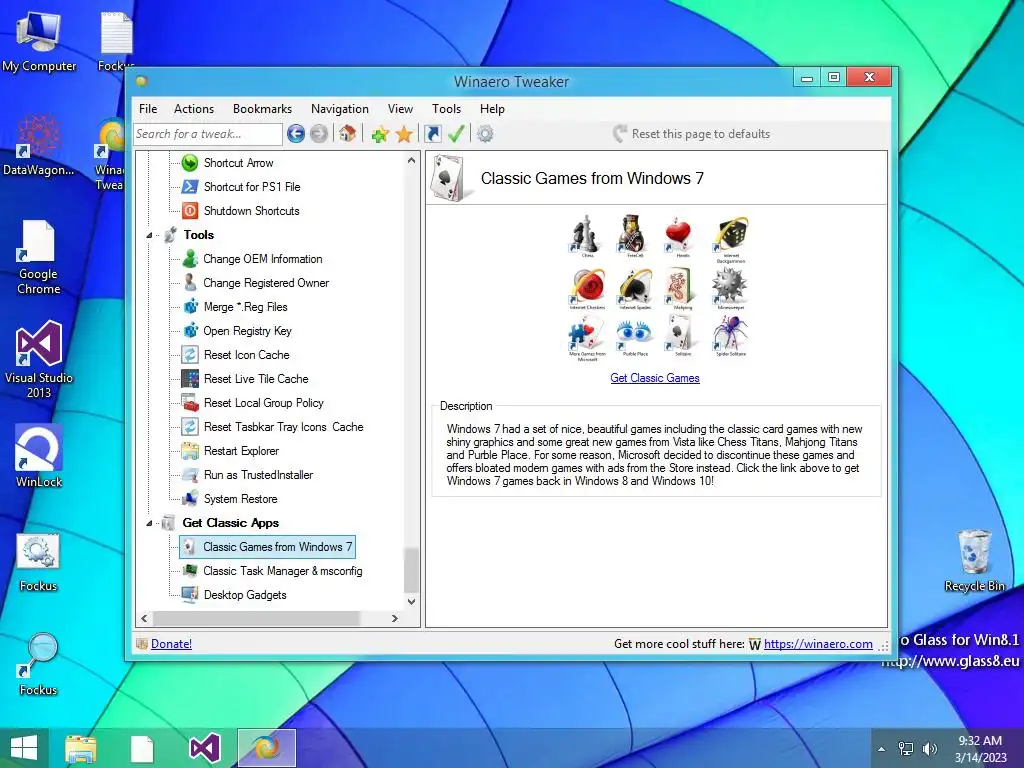The image size is (1024, 768).
Task: Click the volume speaker tray icon
Action: point(929,748)
